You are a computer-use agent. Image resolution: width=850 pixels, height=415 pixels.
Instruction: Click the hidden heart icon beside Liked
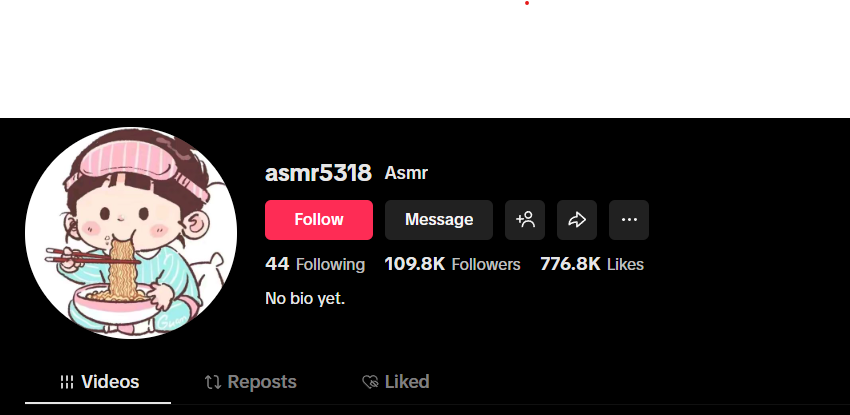pyautogui.click(x=369, y=382)
